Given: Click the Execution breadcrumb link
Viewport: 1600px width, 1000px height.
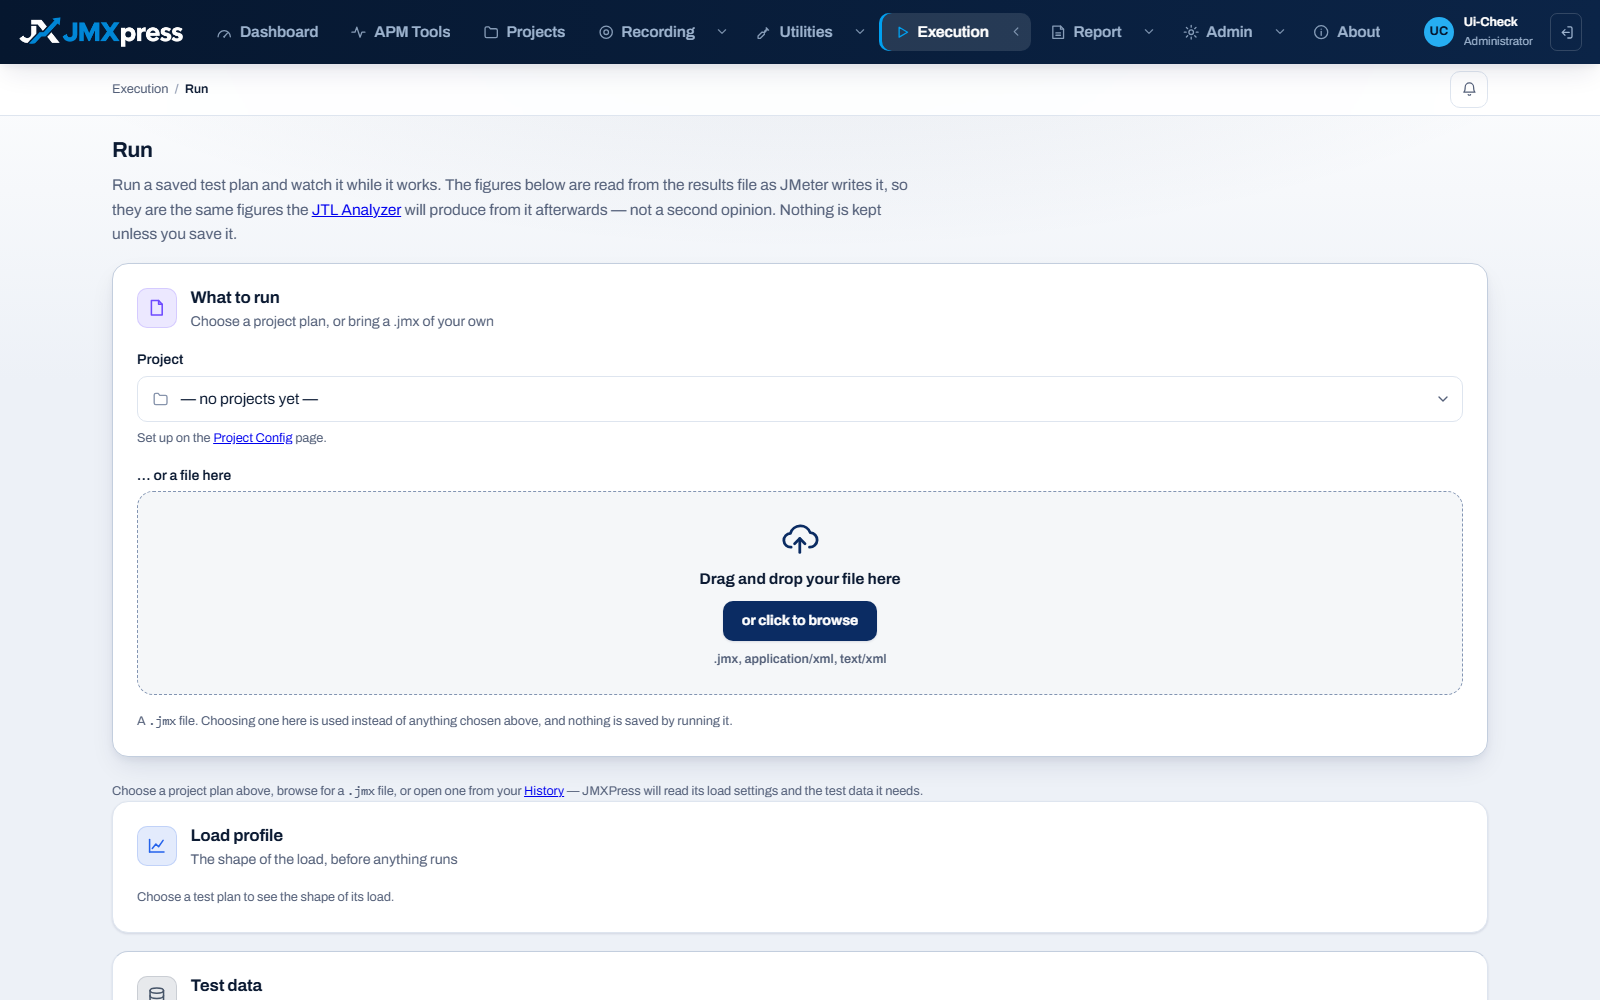Looking at the screenshot, I should (x=140, y=89).
